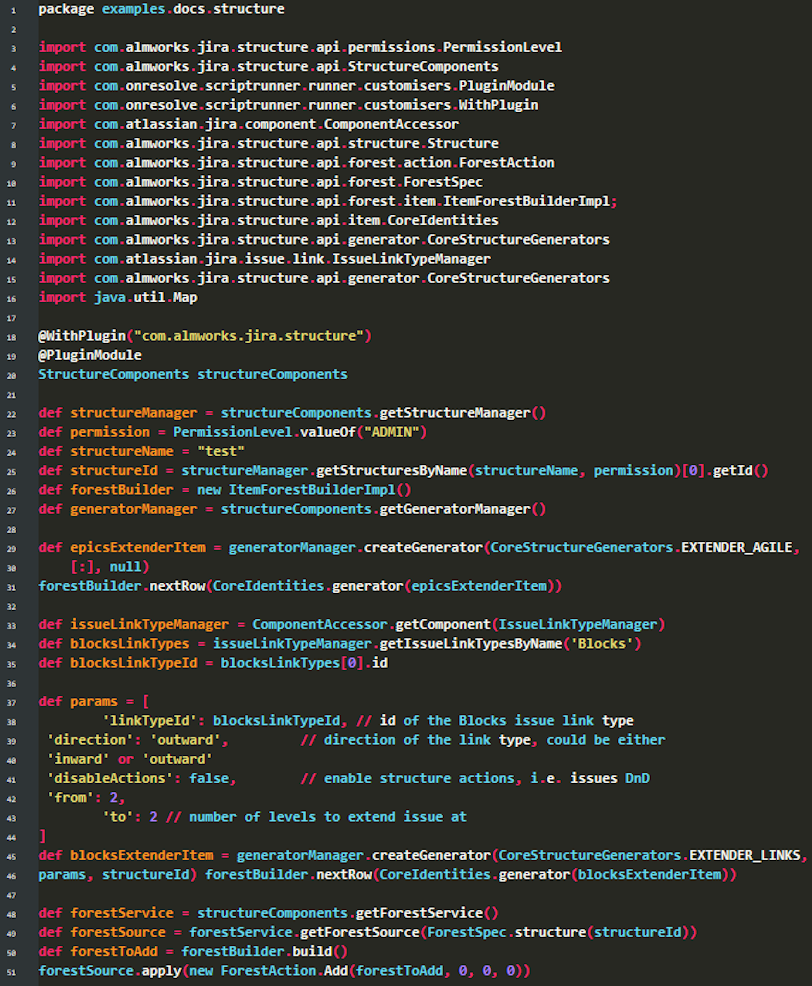The height and width of the screenshot is (986, 812).
Task: Click line number 1 in the gutter
Action: point(13,11)
